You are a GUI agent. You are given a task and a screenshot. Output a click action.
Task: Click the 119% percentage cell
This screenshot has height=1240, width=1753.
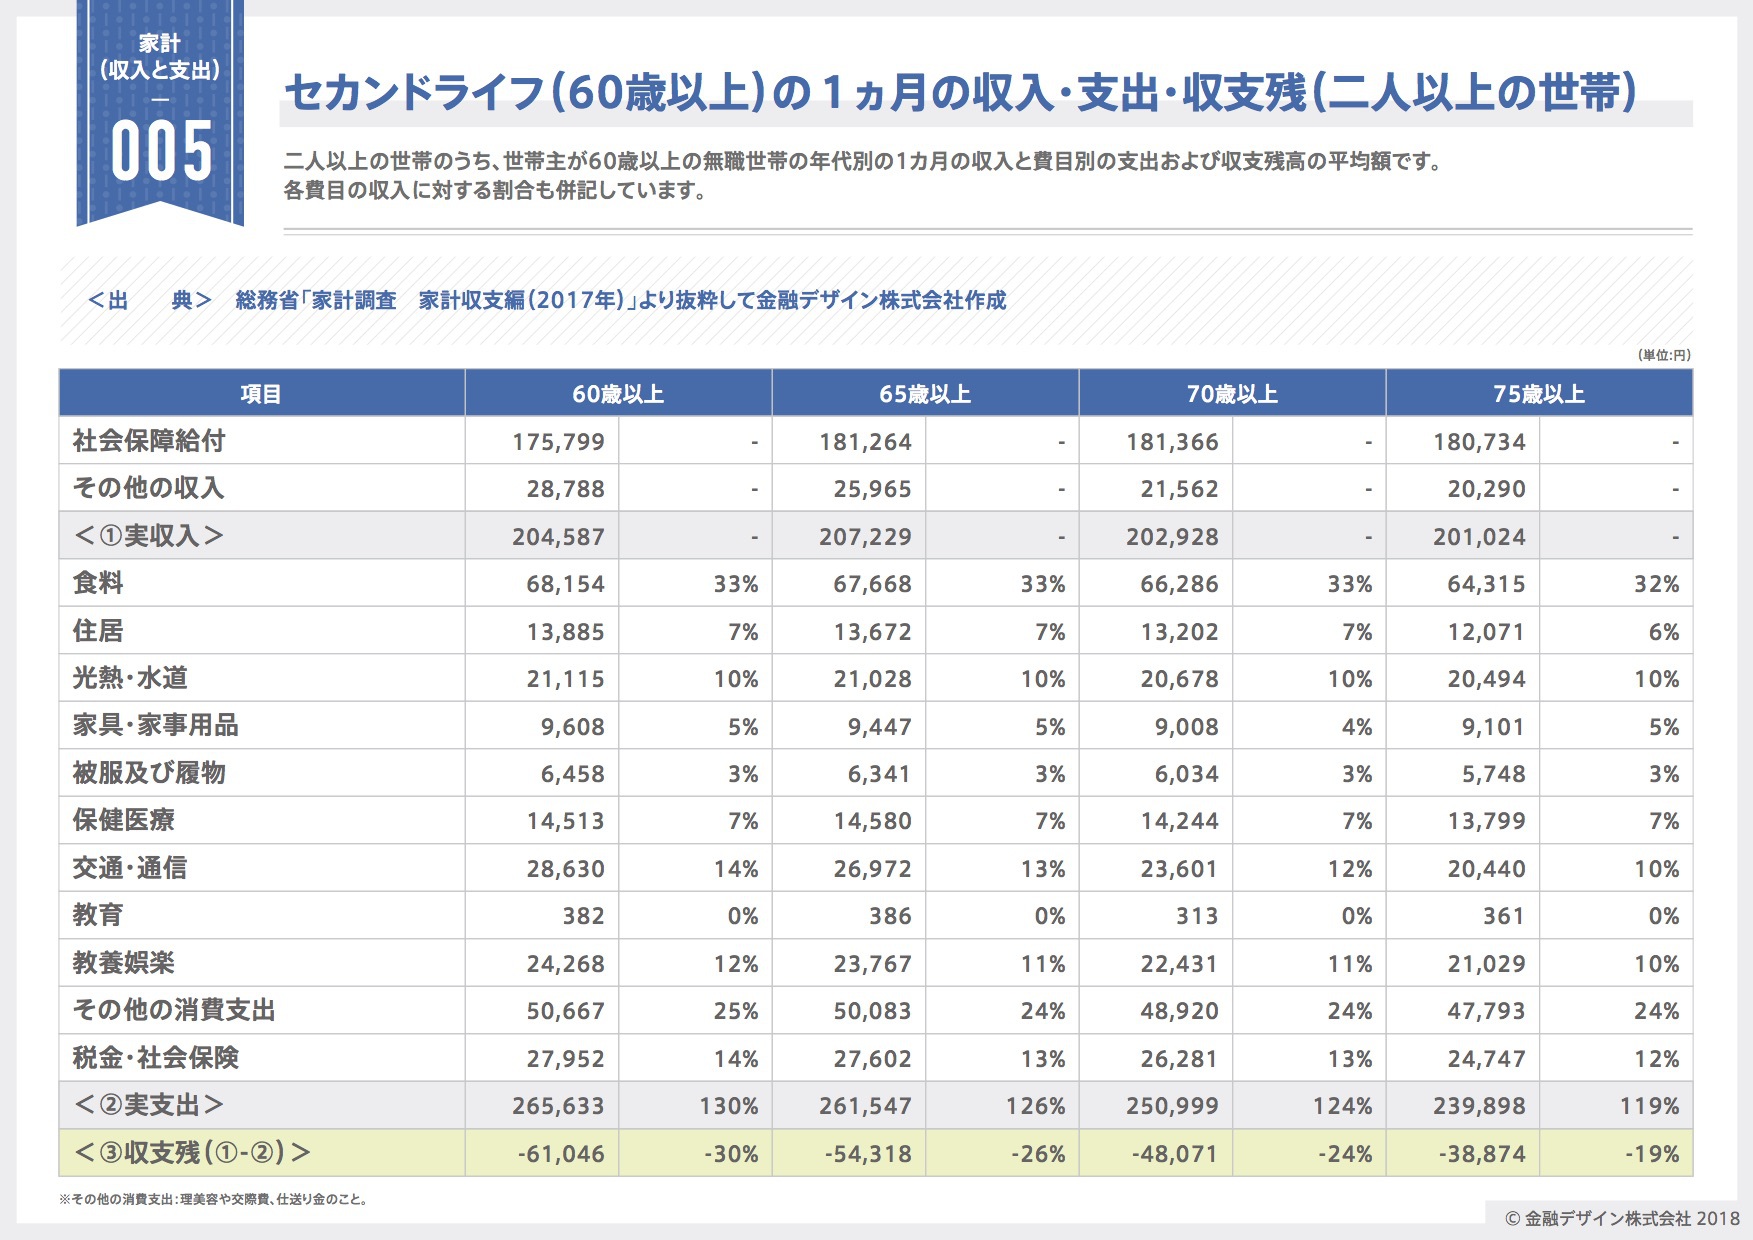pyautogui.click(x=1648, y=1106)
